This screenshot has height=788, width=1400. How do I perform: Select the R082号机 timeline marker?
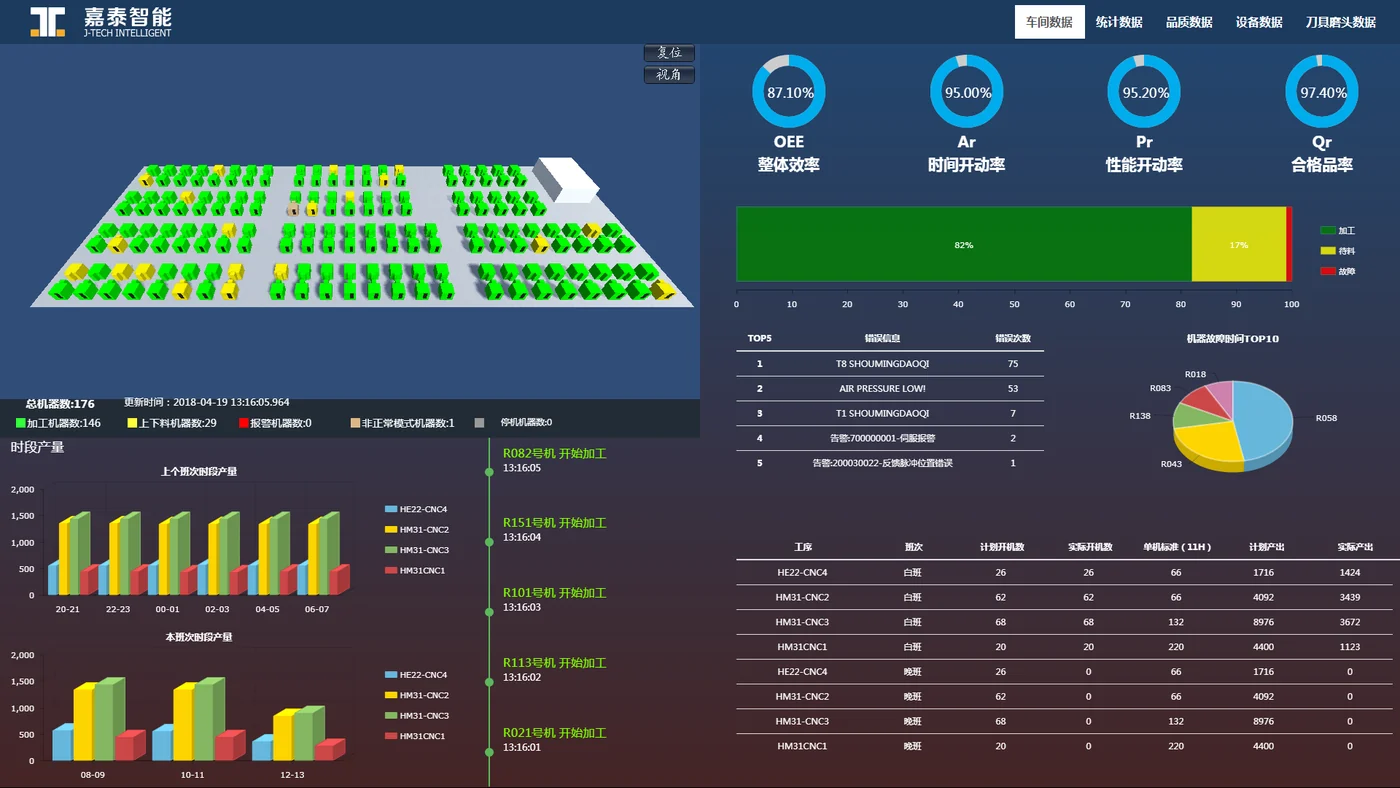tap(489, 472)
